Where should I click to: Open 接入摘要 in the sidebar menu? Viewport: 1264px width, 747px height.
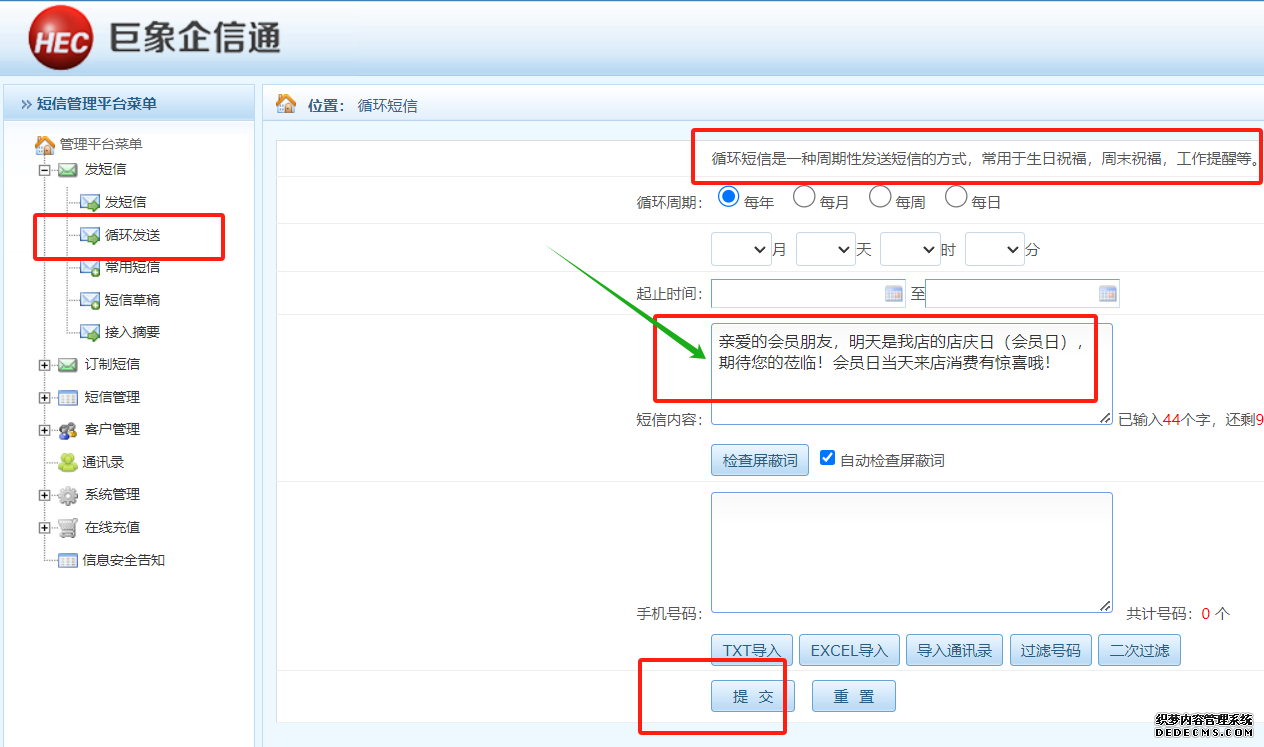(x=132, y=332)
